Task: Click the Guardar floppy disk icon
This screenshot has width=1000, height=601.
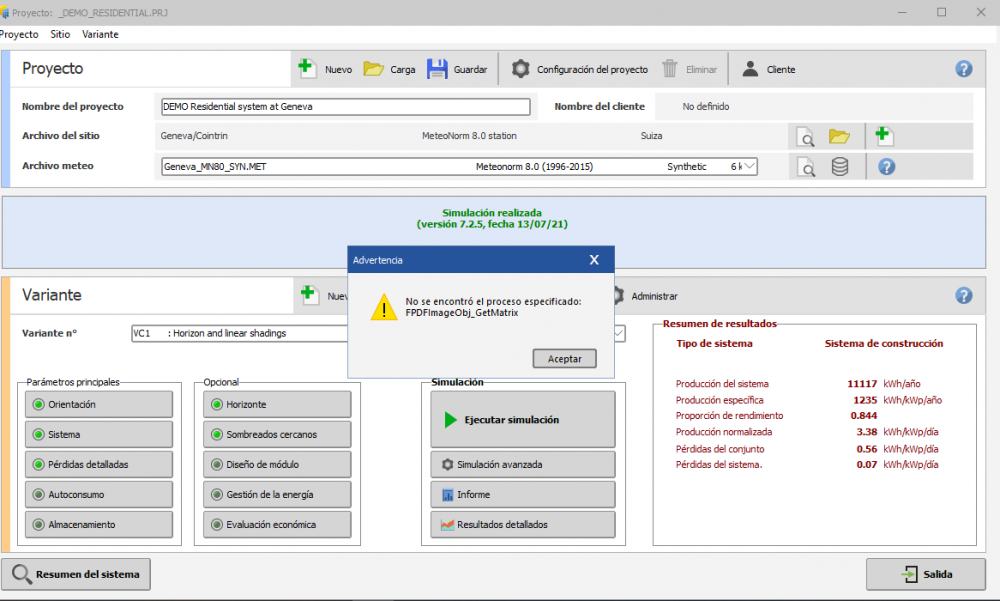Action: 437,69
